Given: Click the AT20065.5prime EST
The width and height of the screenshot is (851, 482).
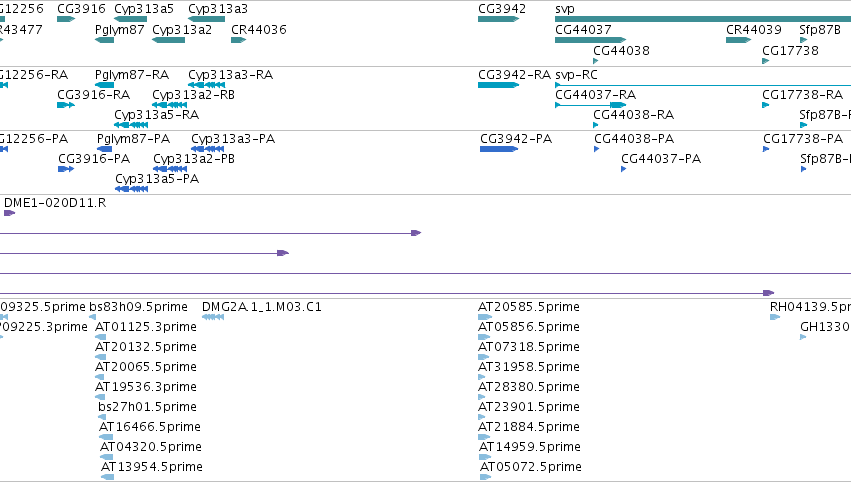Looking at the screenshot, I should point(100,377).
